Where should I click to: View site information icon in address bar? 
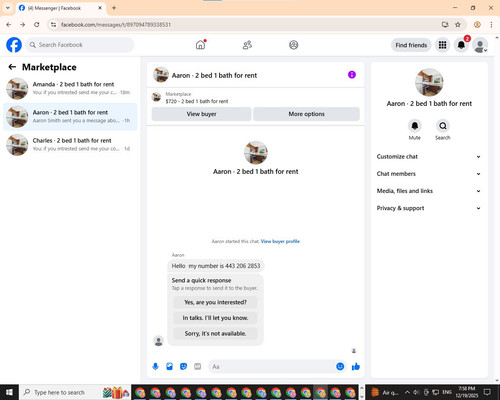click(53, 25)
